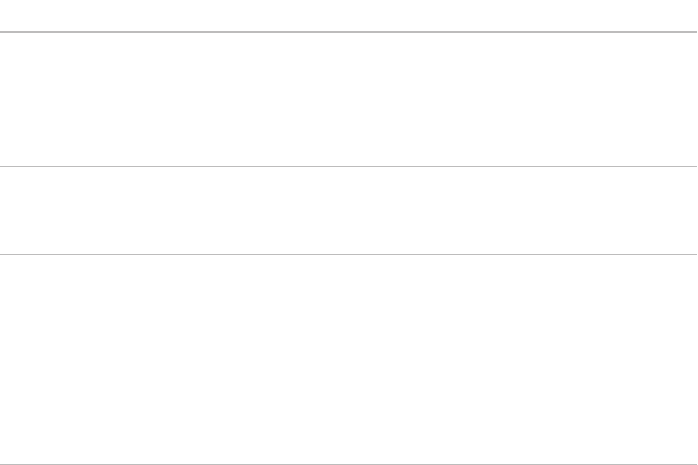Click the left end of the bottom divider
The image size is (698, 465).
coord(3,464)
